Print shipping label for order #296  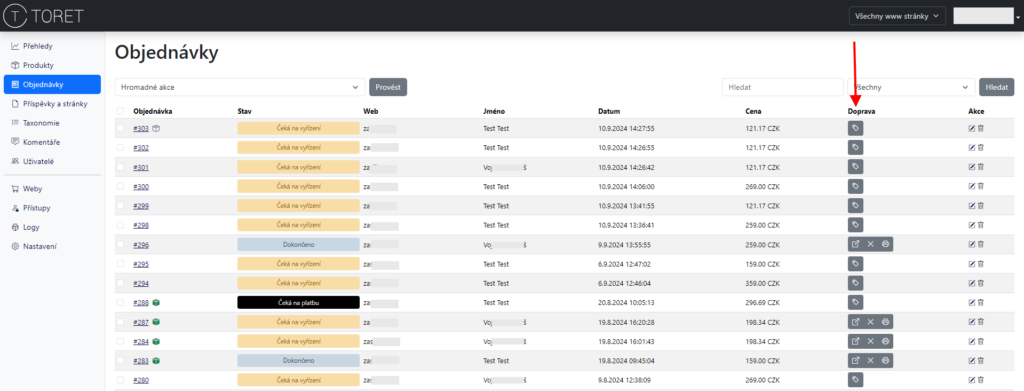coord(885,244)
